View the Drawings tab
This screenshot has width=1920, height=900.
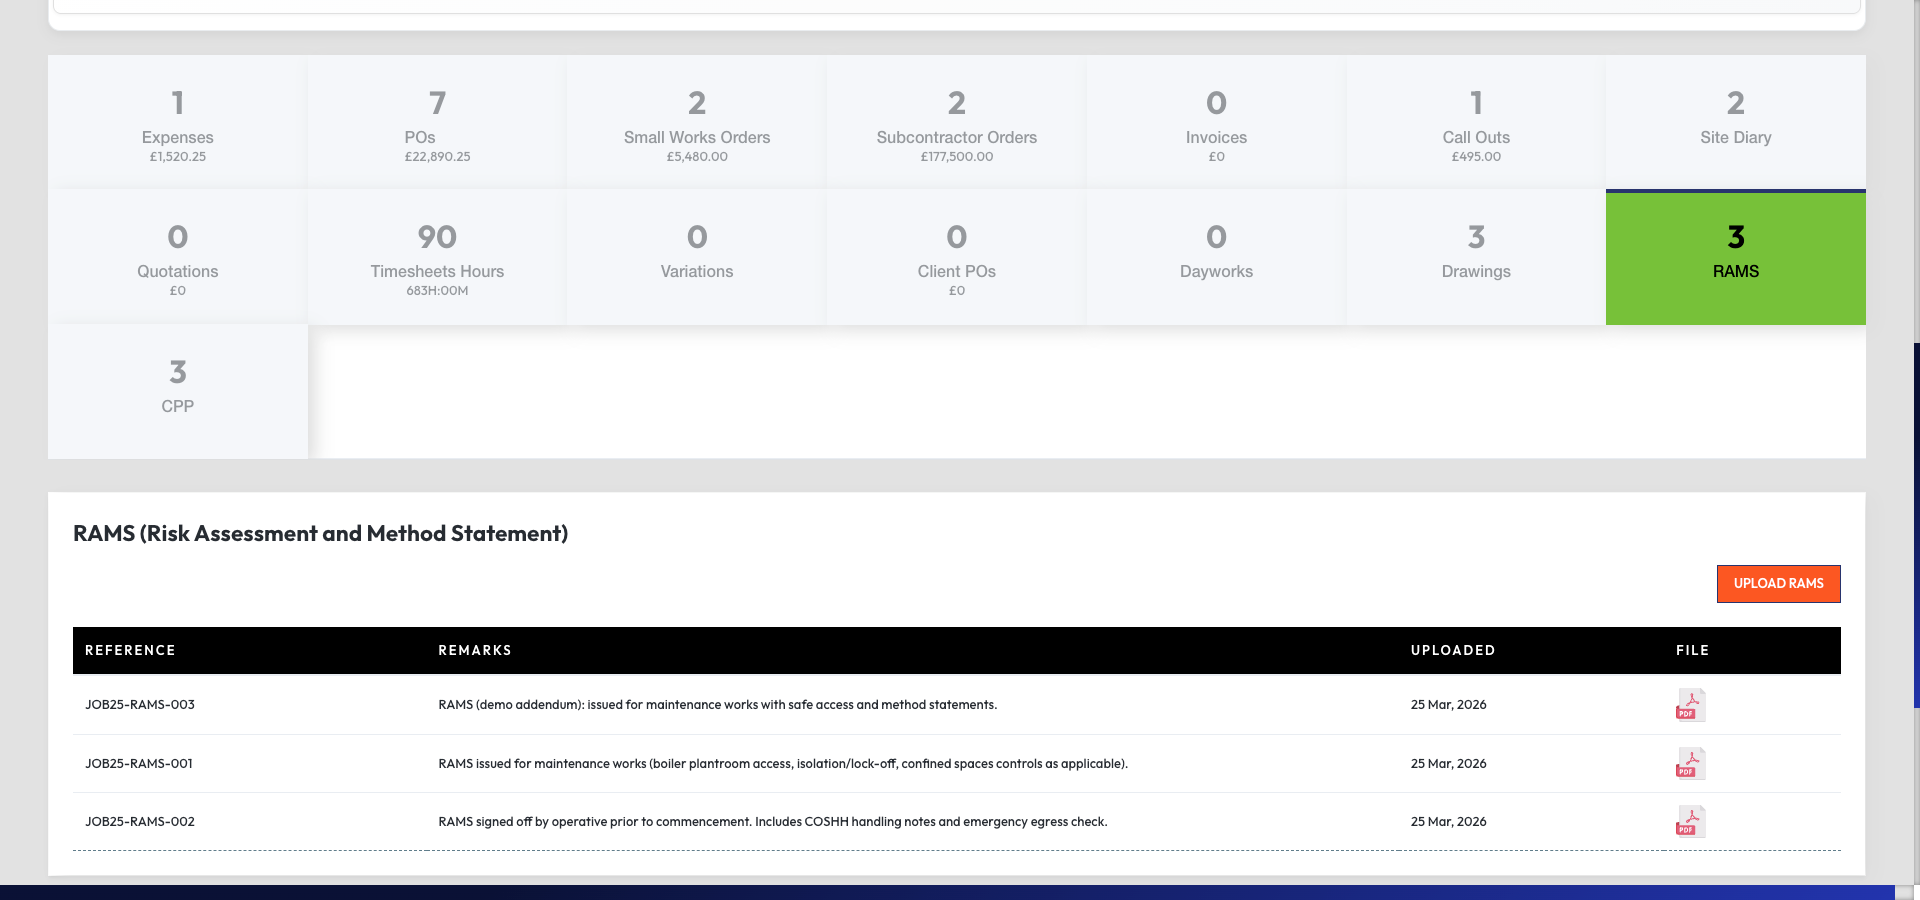coord(1475,255)
